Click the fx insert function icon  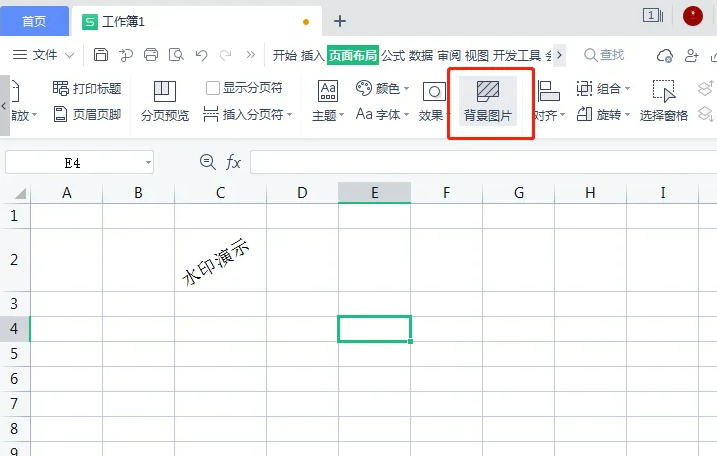point(233,162)
